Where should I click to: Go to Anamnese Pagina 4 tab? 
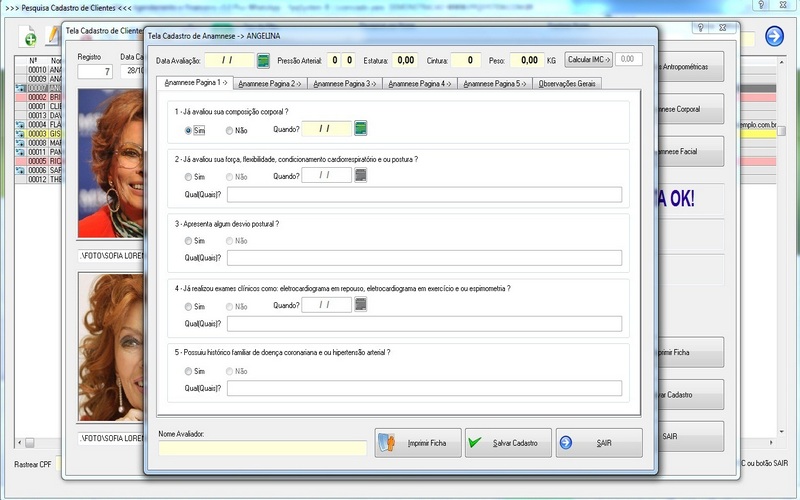point(419,84)
